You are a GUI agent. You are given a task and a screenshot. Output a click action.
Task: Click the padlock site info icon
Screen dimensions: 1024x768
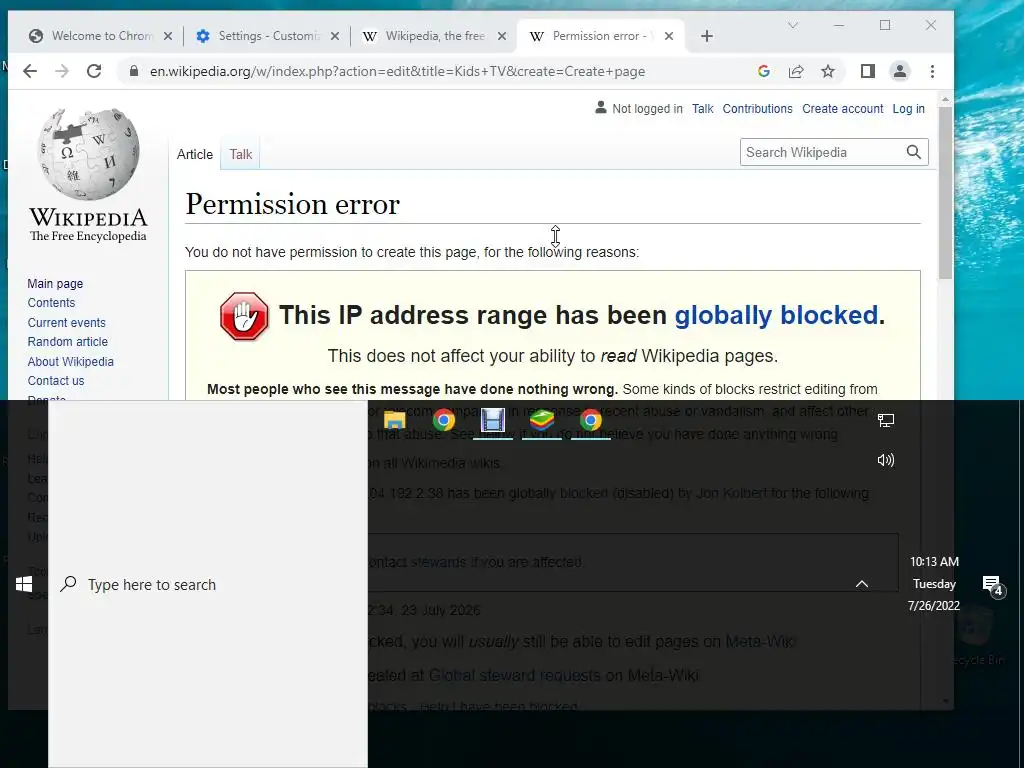(x=134, y=71)
